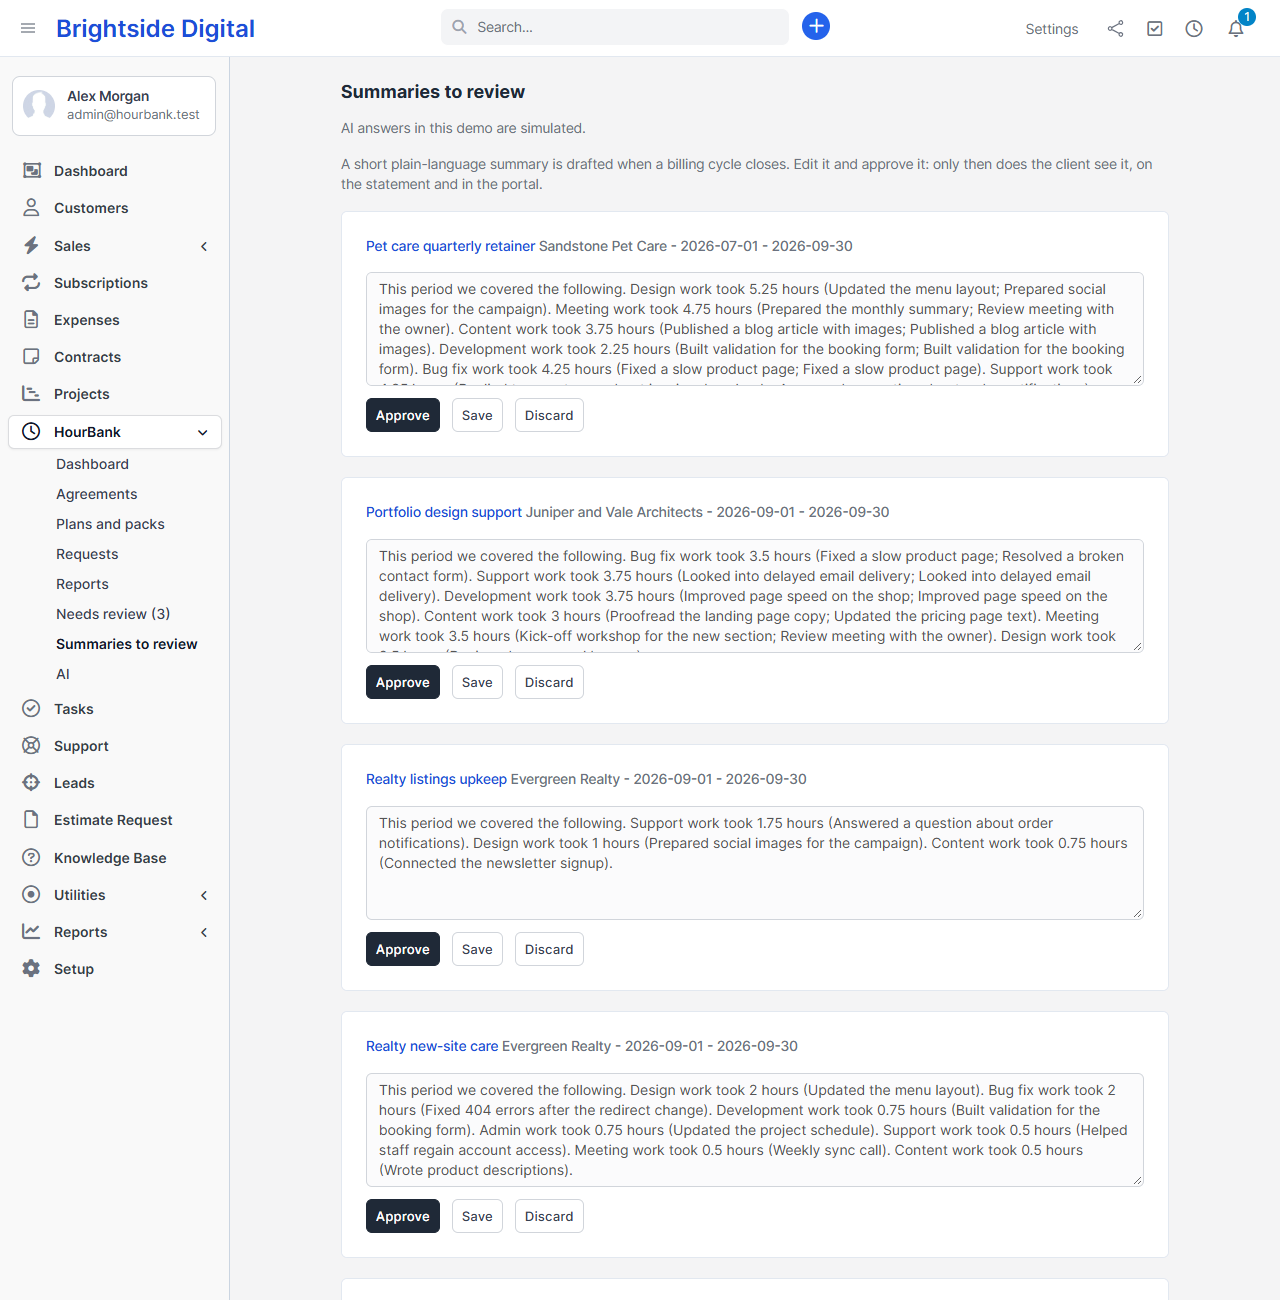Open the Portfolio design support link
The width and height of the screenshot is (1280, 1300).
(444, 512)
